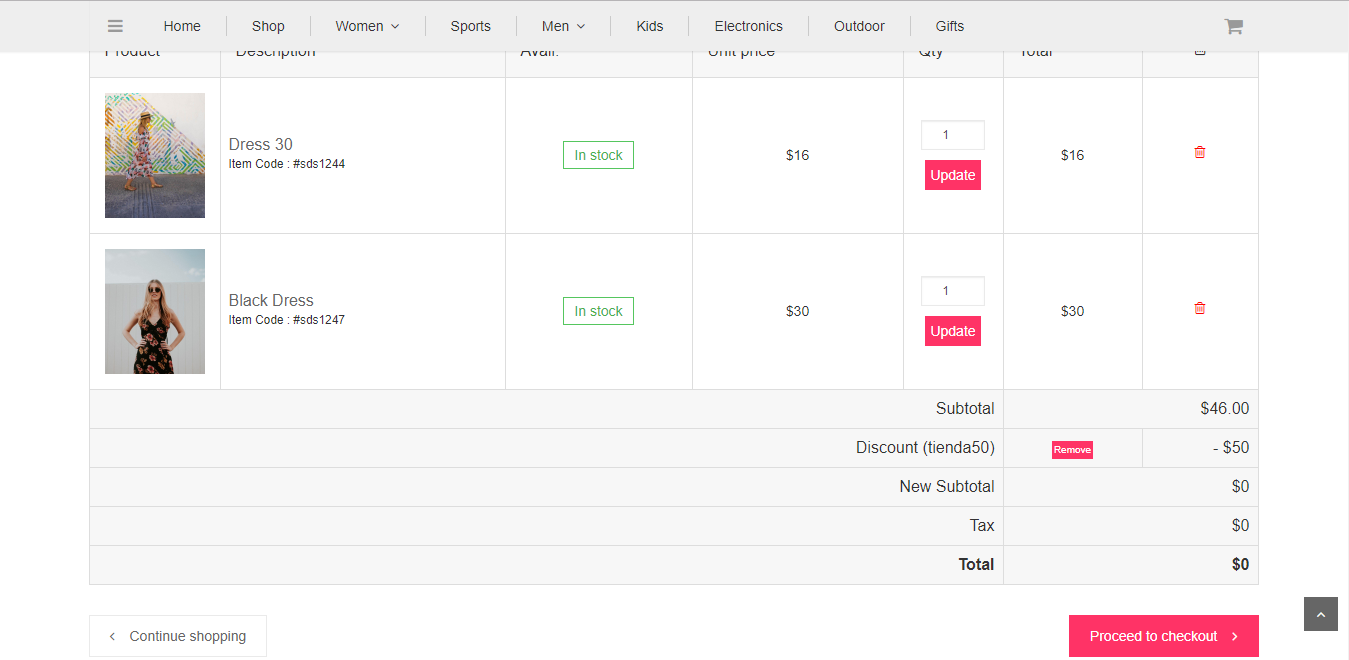Select the Sports menu item
Screen dimensions: 1349x660
470,26
